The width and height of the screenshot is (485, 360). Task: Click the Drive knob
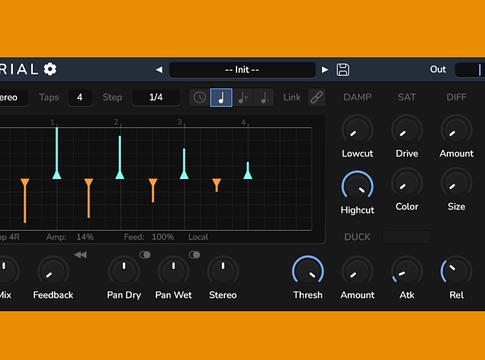click(407, 130)
